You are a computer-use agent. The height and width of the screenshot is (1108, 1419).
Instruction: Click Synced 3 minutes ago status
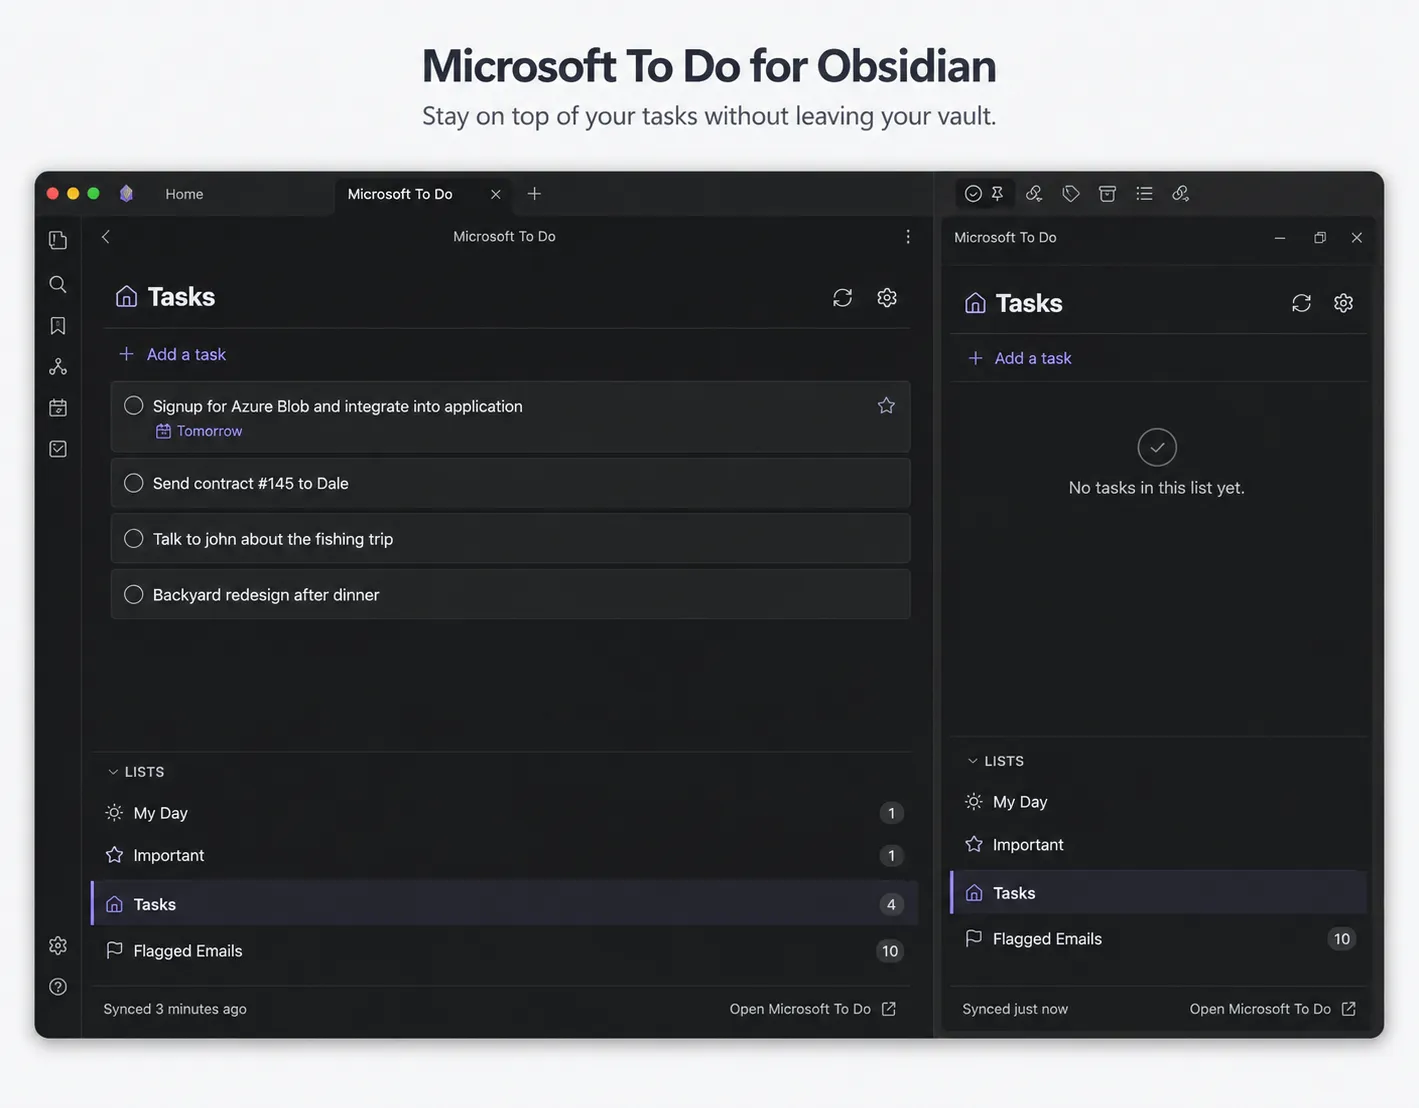click(x=175, y=1009)
